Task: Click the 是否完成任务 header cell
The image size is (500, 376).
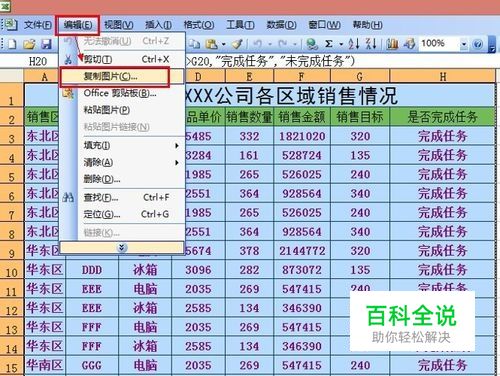Action: 443,117
